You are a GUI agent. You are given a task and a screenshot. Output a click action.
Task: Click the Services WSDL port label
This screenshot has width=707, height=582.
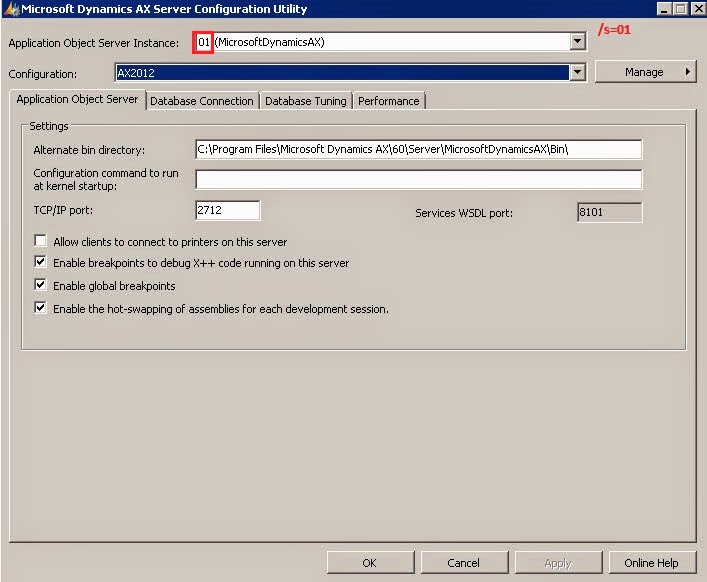(x=464, y=213)
